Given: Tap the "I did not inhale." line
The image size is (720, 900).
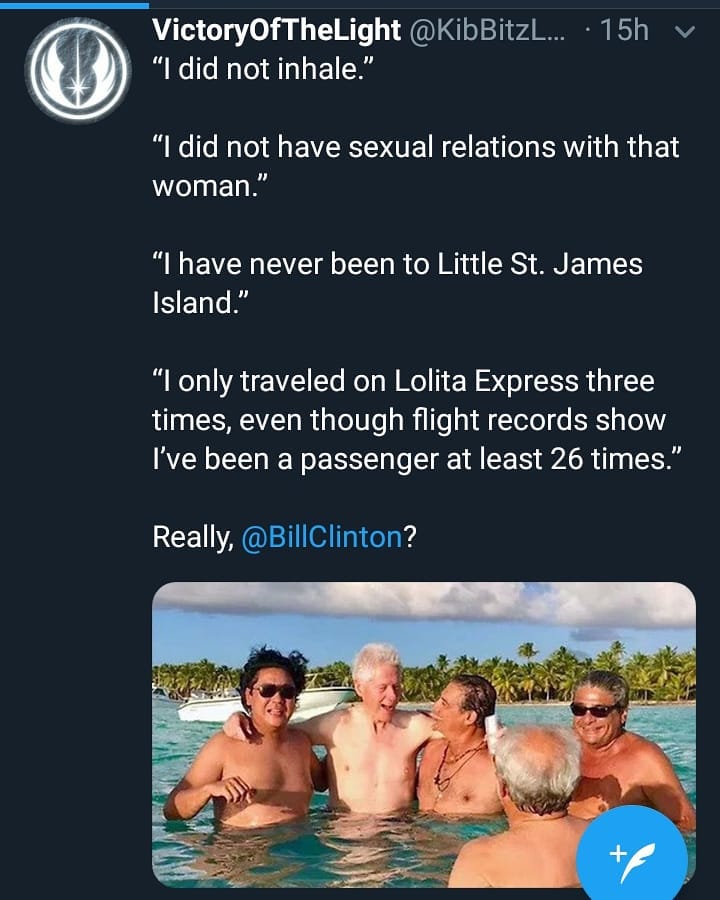Looking at the screenshot, I should tap(263, 74).
